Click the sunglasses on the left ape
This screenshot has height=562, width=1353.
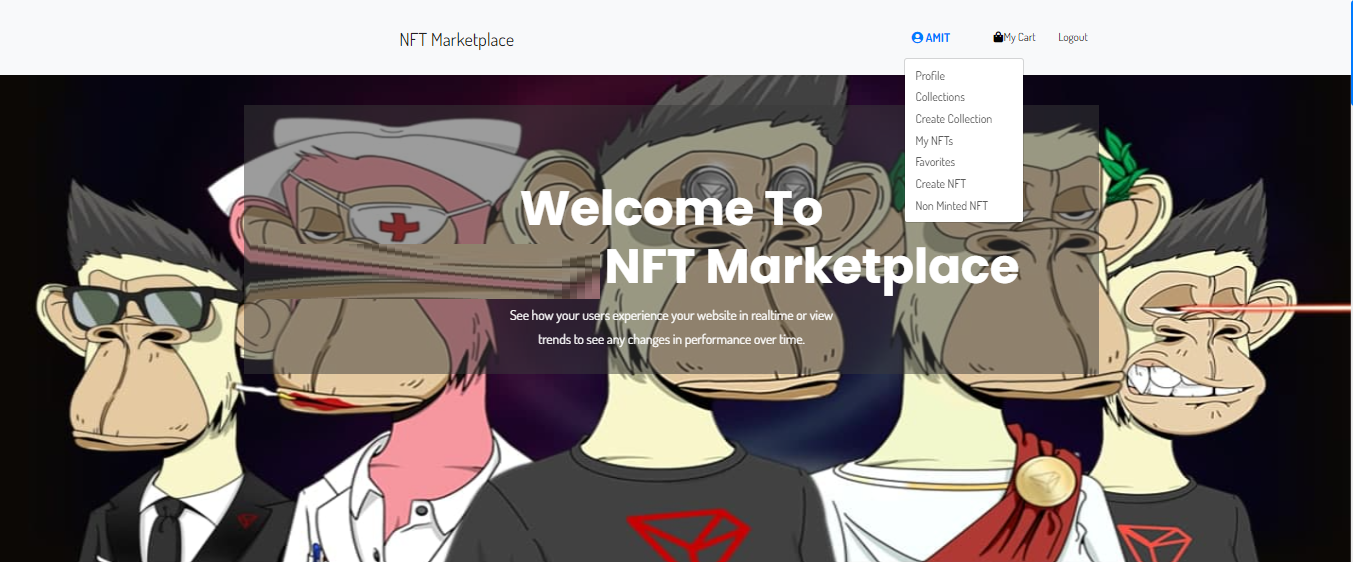pyautogui.click(x=138, y=304)
